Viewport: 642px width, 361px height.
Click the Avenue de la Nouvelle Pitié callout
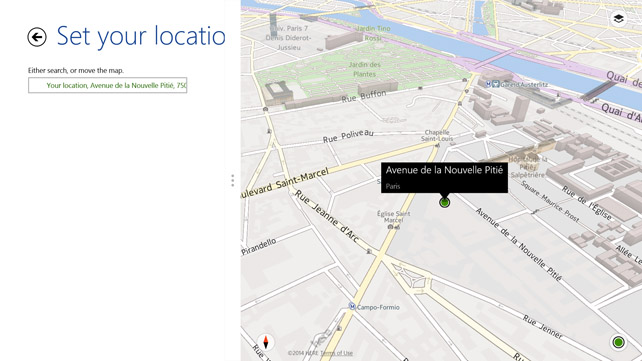[x=444, y=178]
